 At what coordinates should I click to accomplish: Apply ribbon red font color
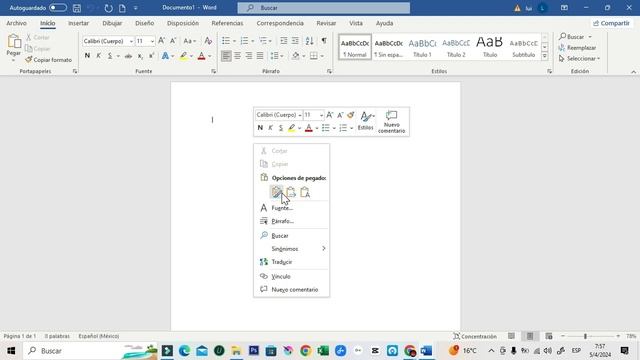(202, 56)
